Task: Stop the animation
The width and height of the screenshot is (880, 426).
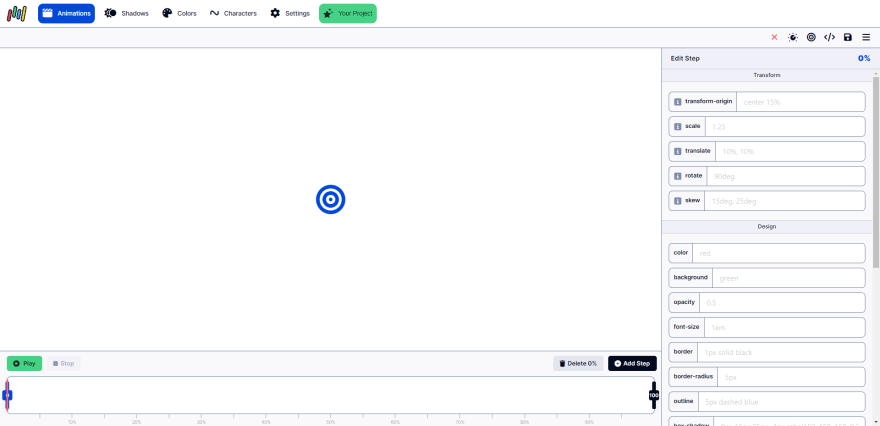Action: [x=63, y=363]
